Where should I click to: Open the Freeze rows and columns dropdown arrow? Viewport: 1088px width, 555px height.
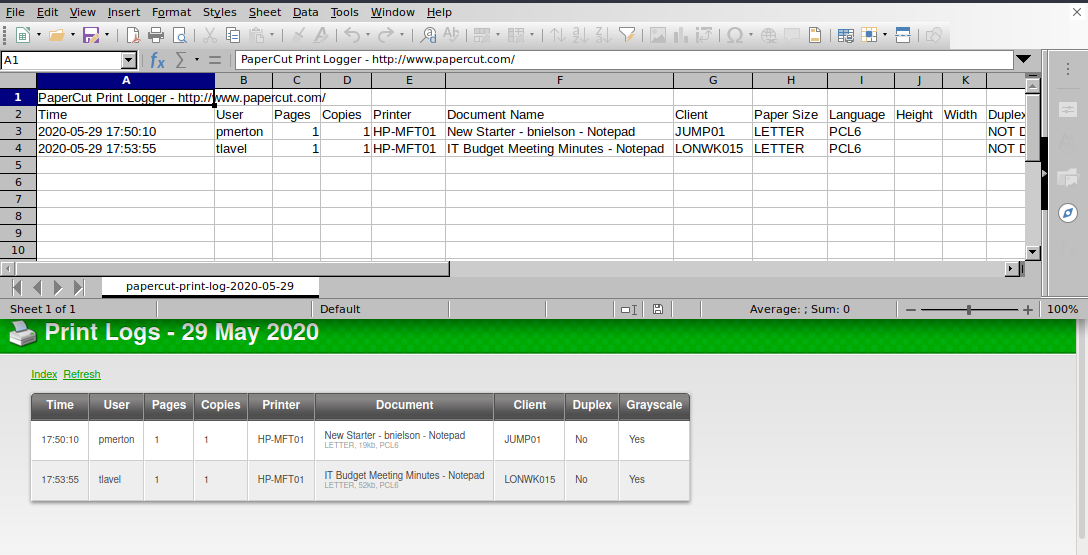tap(885, 35)
